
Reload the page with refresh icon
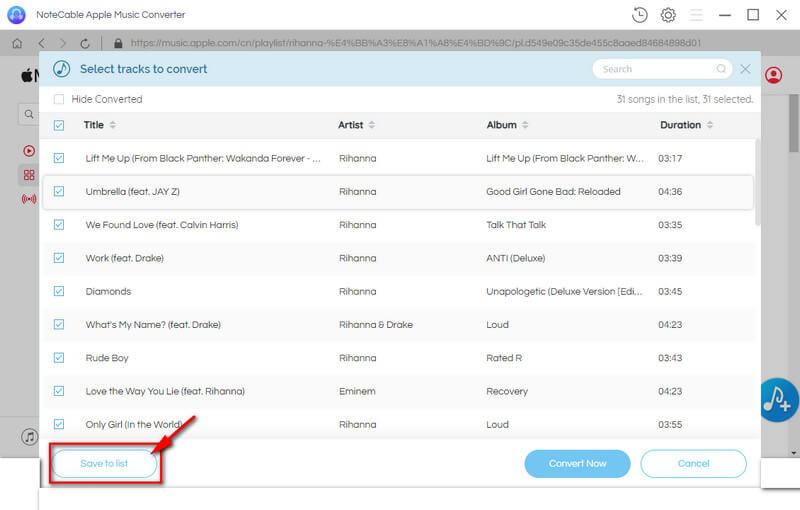(x=85, y=43)
